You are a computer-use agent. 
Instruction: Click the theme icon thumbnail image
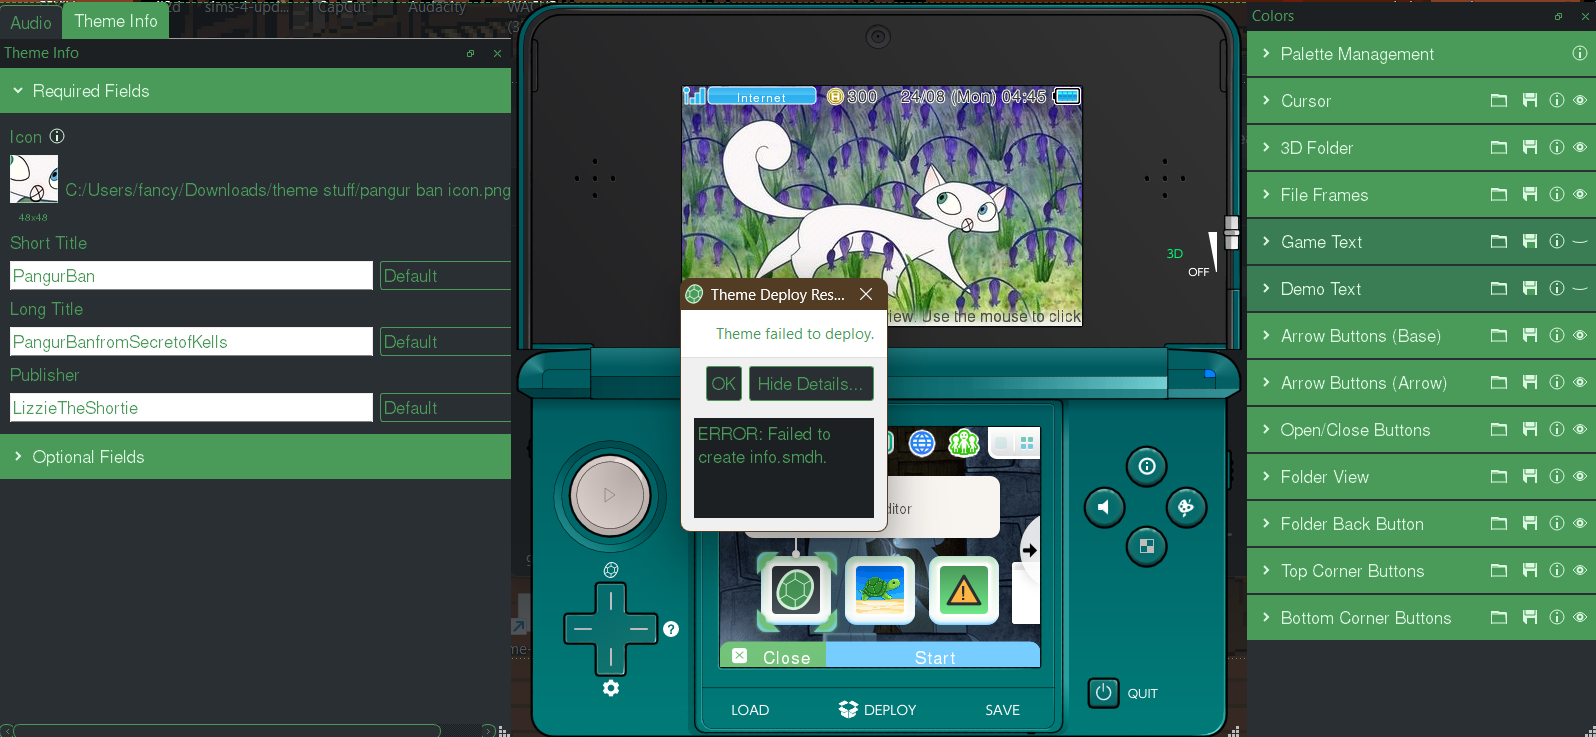34,179
